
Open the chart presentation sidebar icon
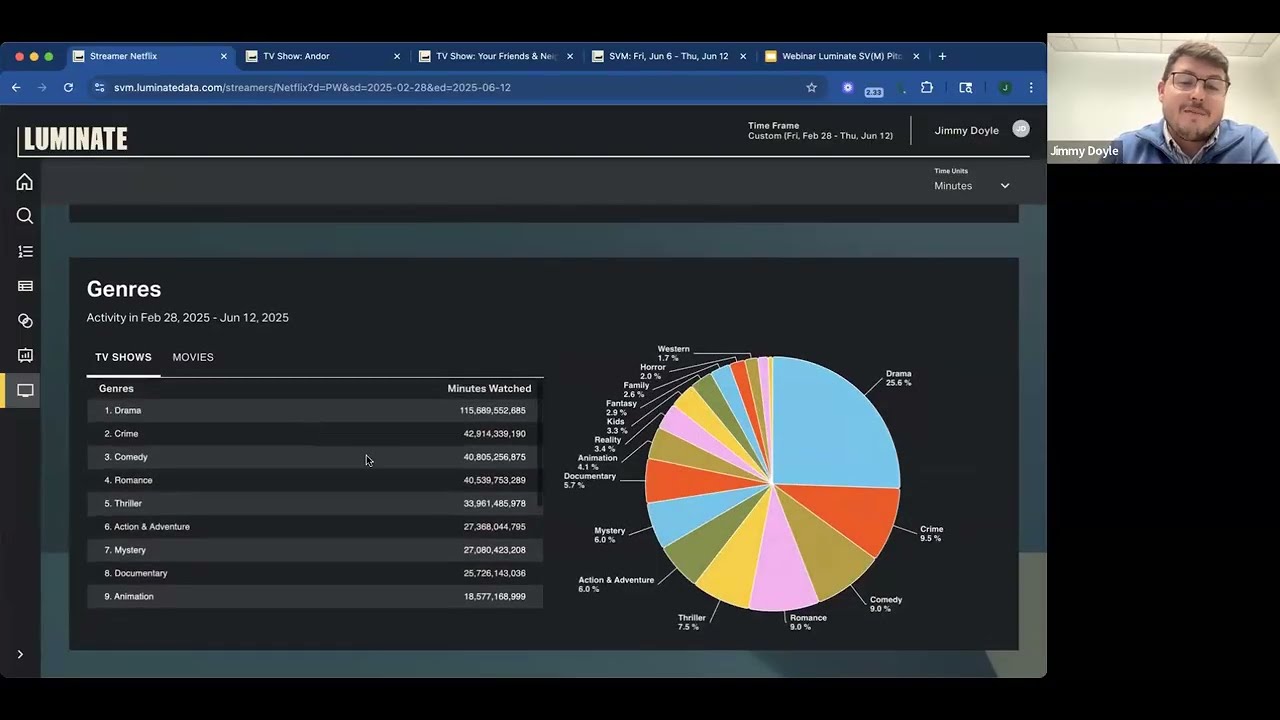tap(25, 355)
